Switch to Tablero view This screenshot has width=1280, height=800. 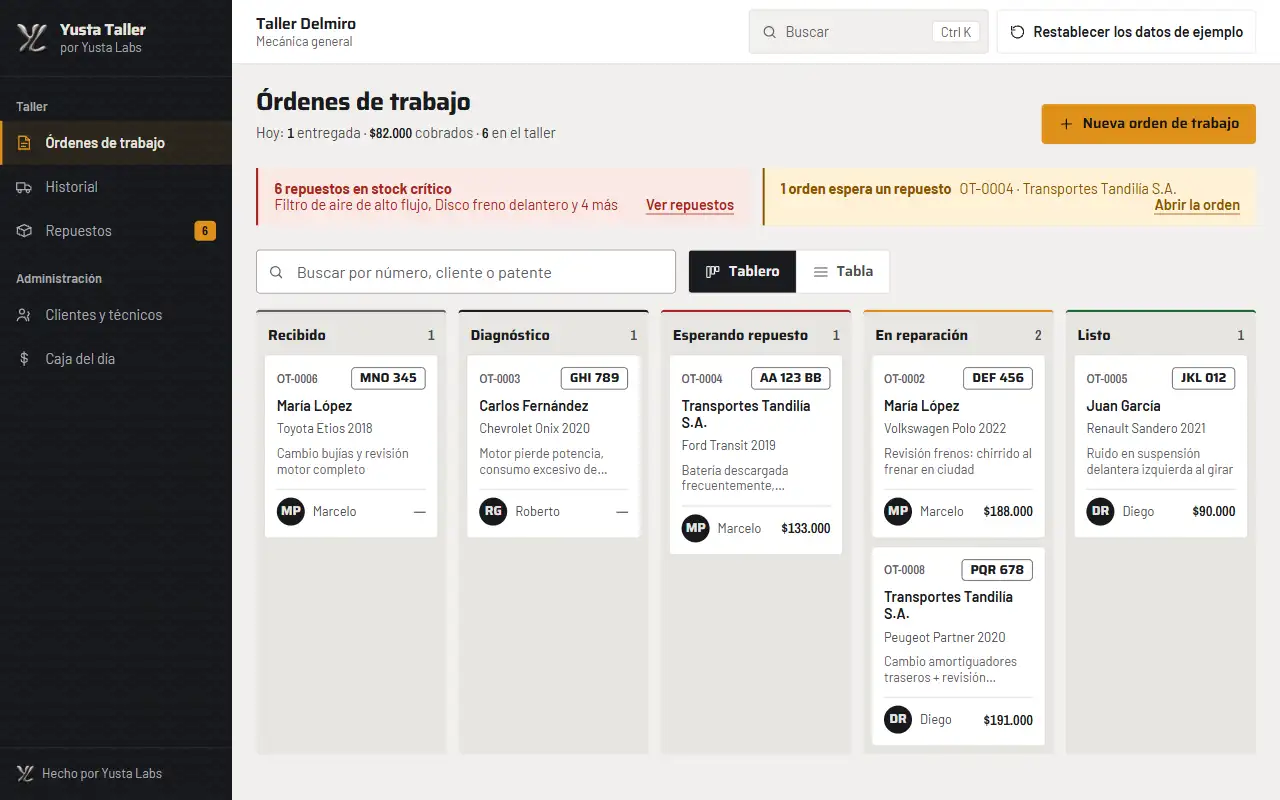743,271
